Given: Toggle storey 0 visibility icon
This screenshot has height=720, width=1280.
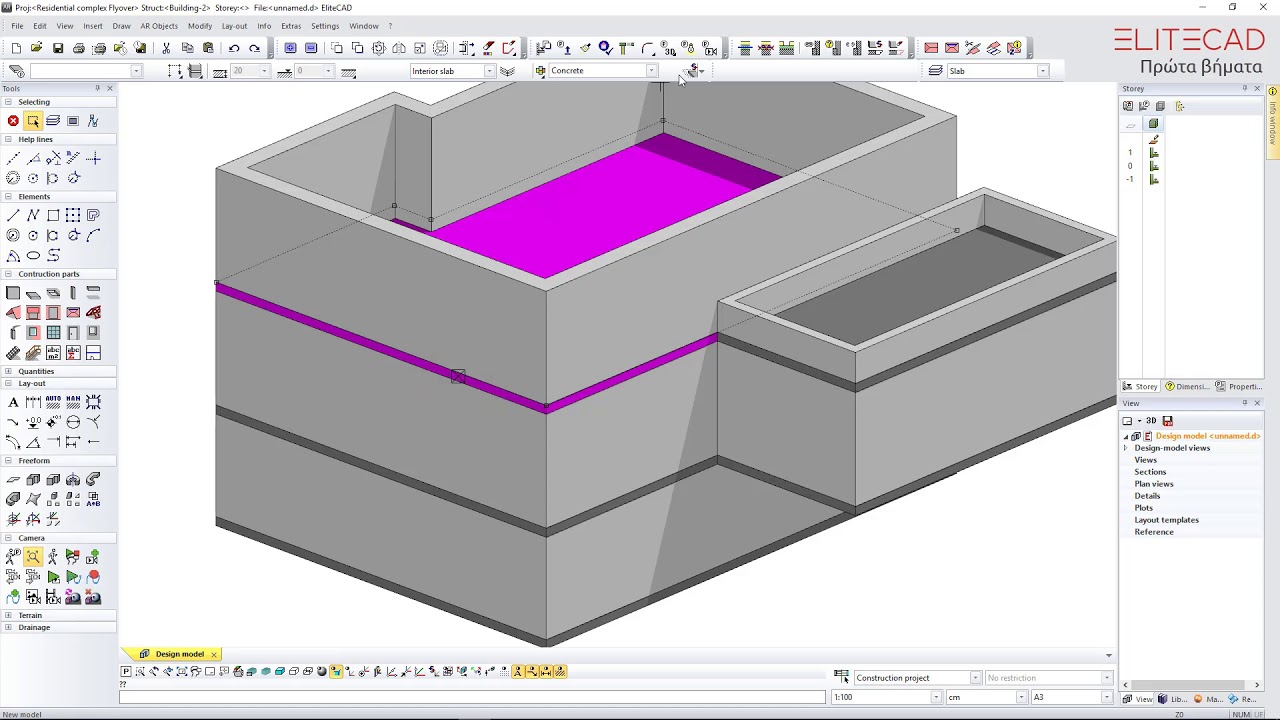Looking at the screenshot, I should pos(1154,166).
